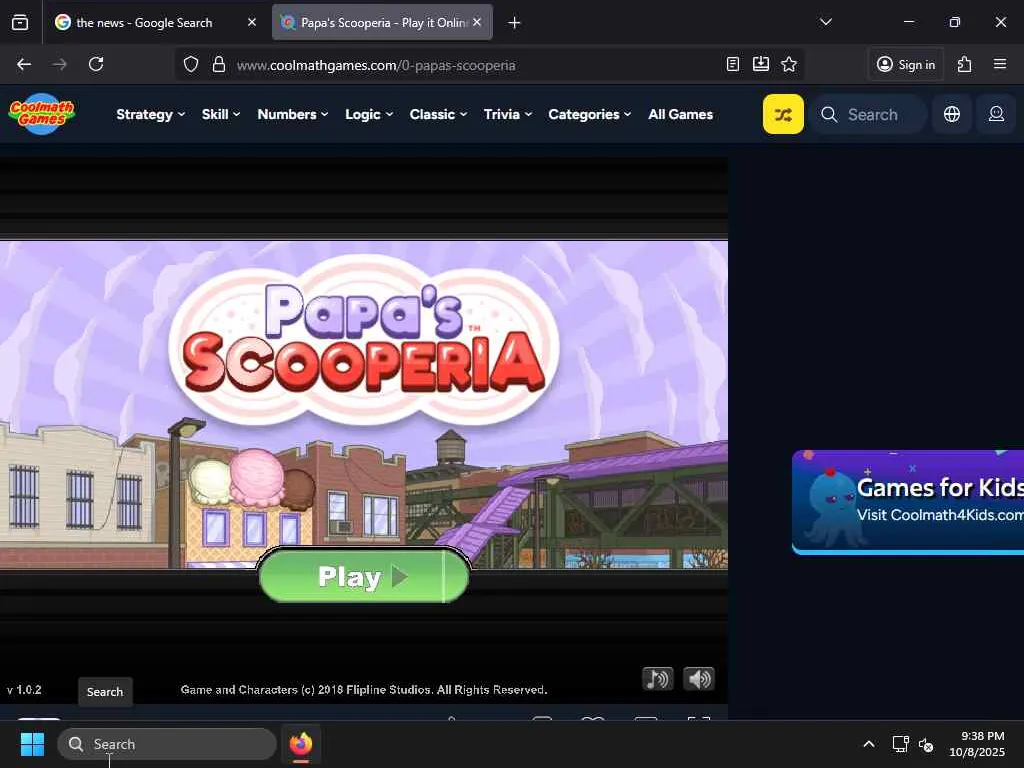The width and height of the screenshot is (1024, 768).
Task: Reload the current page
Action: point(96,64)
